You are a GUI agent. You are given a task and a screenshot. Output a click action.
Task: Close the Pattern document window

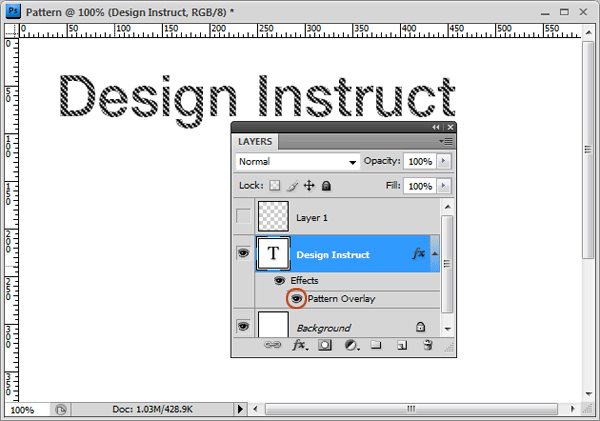(x=583, y=12)
